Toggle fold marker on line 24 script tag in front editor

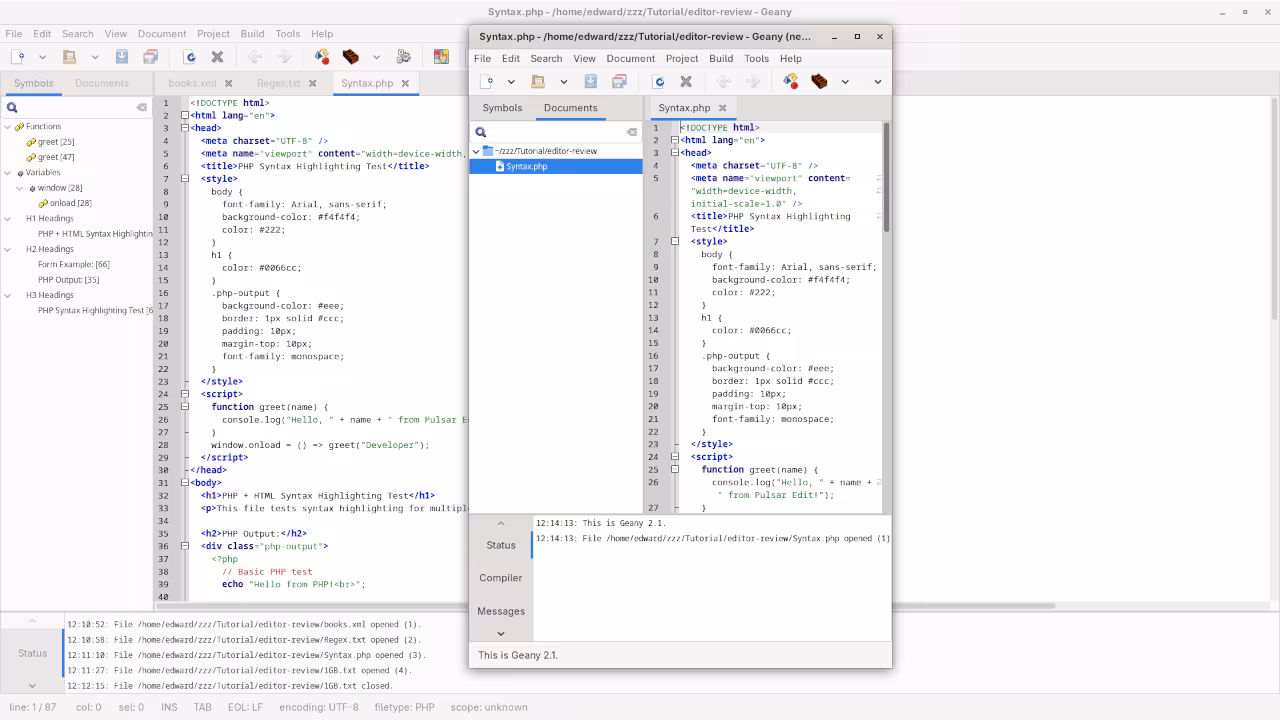click(675, 457)
